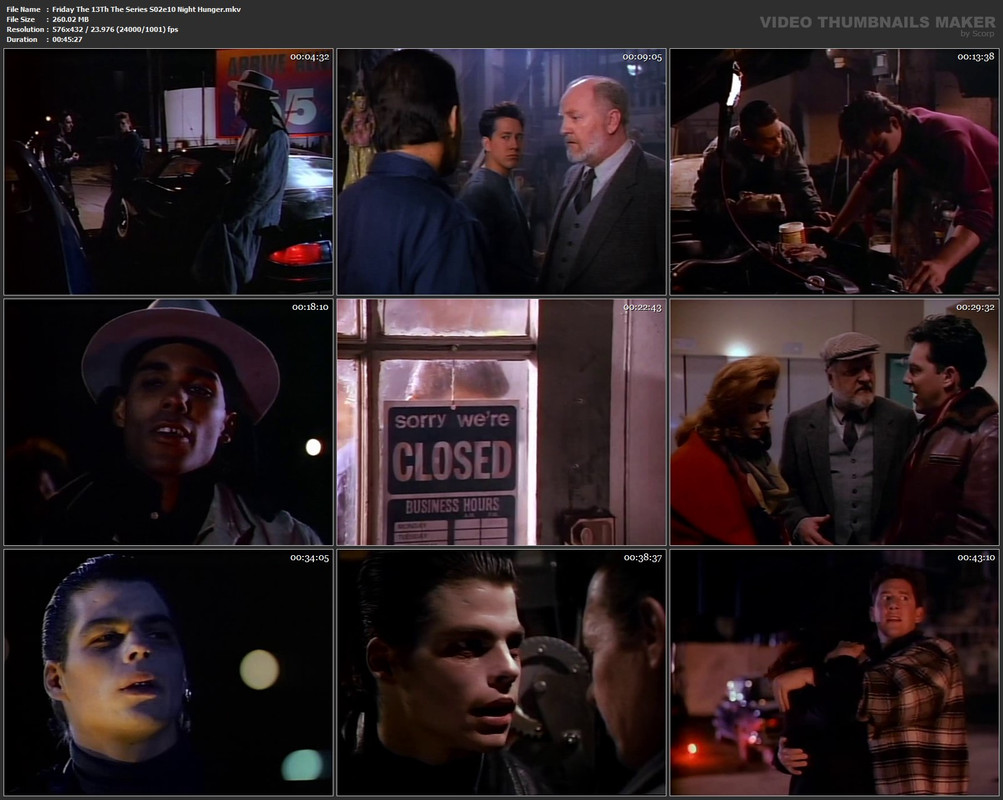The height and width of the screenshot is (800, 1003).
Task: Click the resolution value 576x432 / 23.976 fps
Action: [115, 29]
